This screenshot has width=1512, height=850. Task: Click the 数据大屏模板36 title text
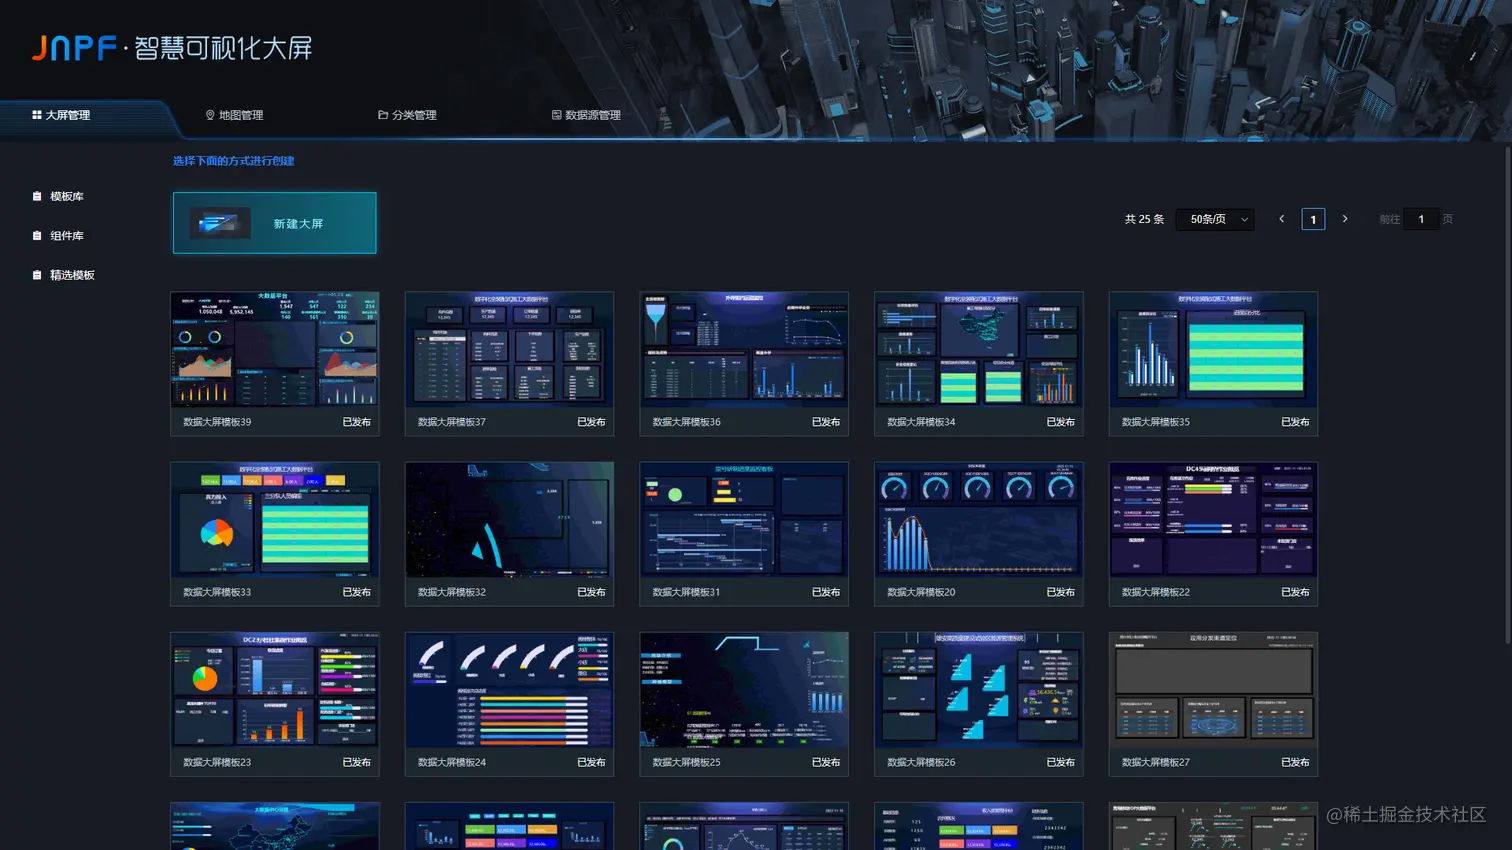(x=687, y=422)
